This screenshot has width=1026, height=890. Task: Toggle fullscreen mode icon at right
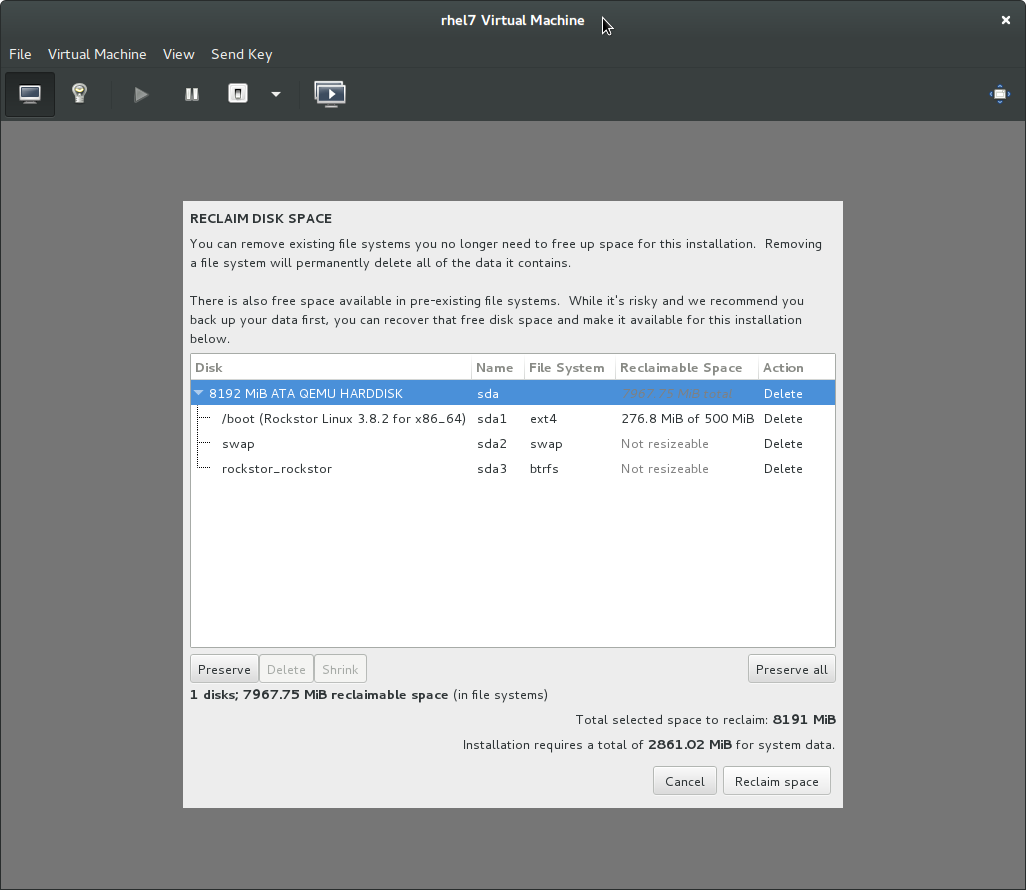tap(999, 94)
